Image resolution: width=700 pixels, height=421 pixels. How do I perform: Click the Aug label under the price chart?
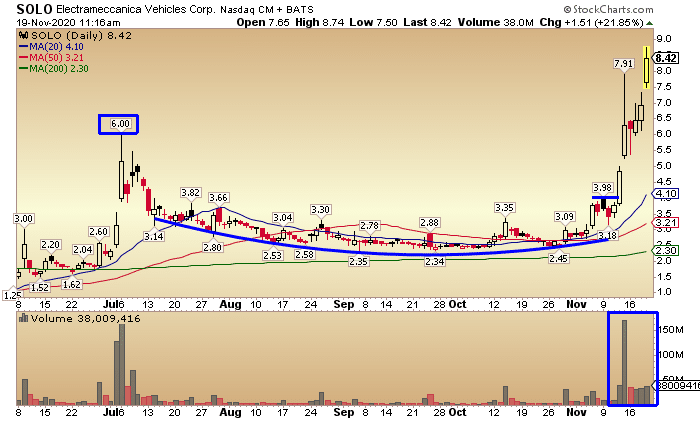click(x=230, y=304)
